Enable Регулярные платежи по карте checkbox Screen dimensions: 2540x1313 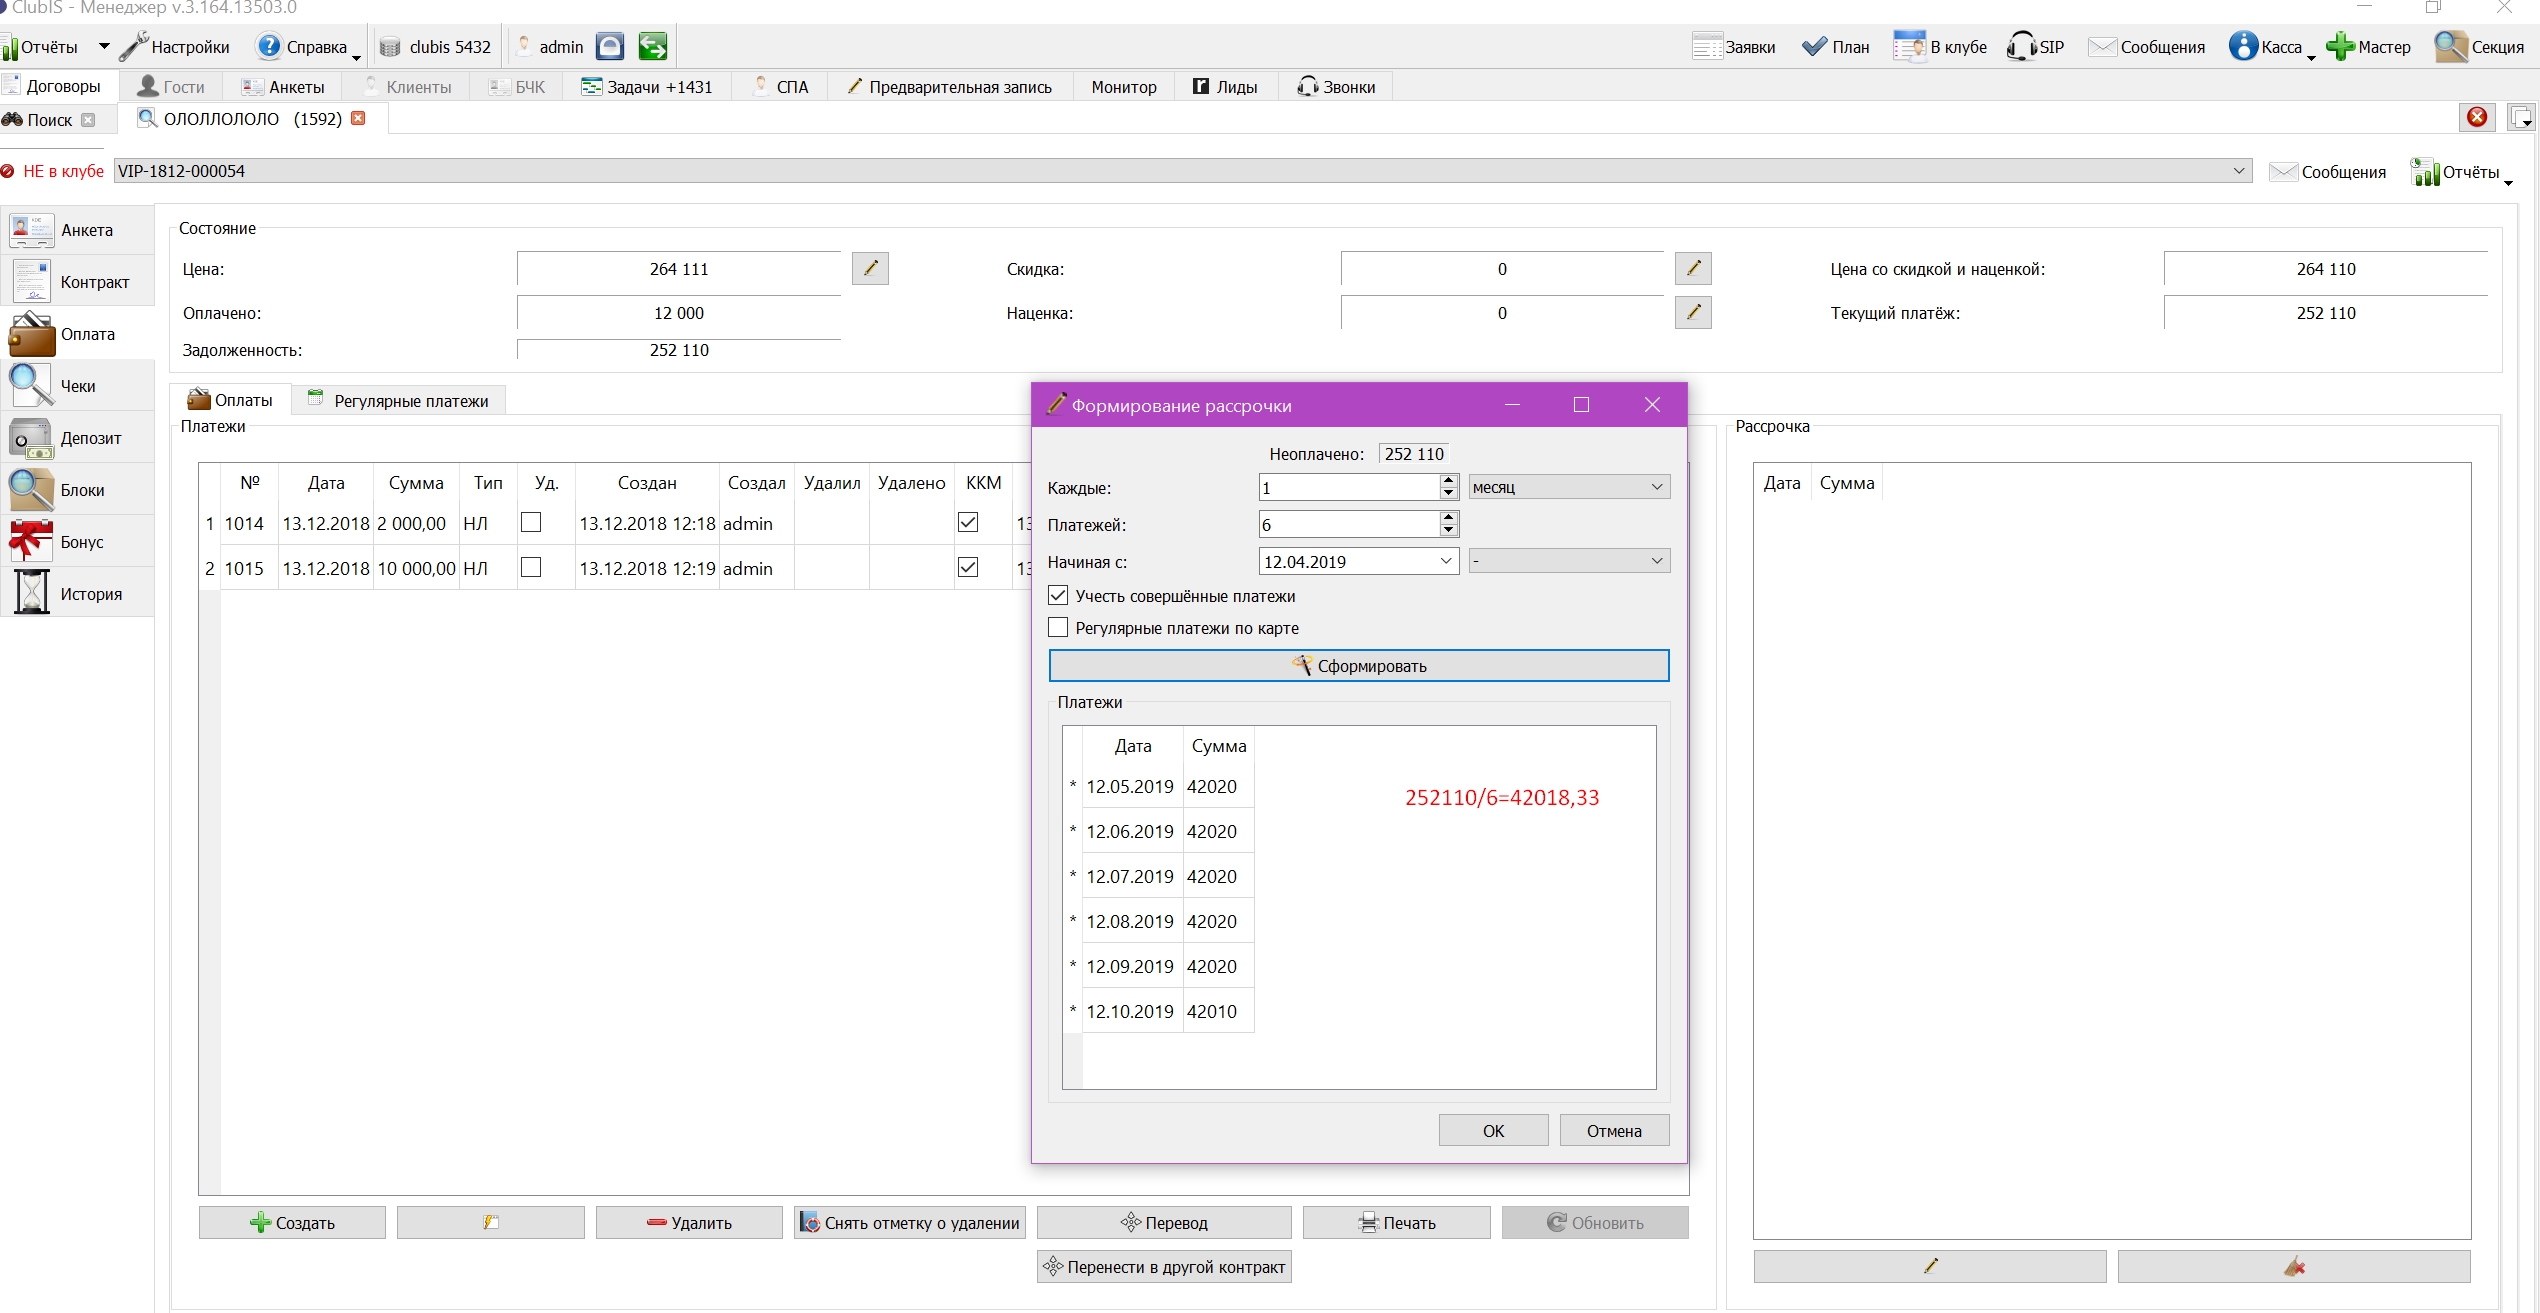coord(1058,628)
